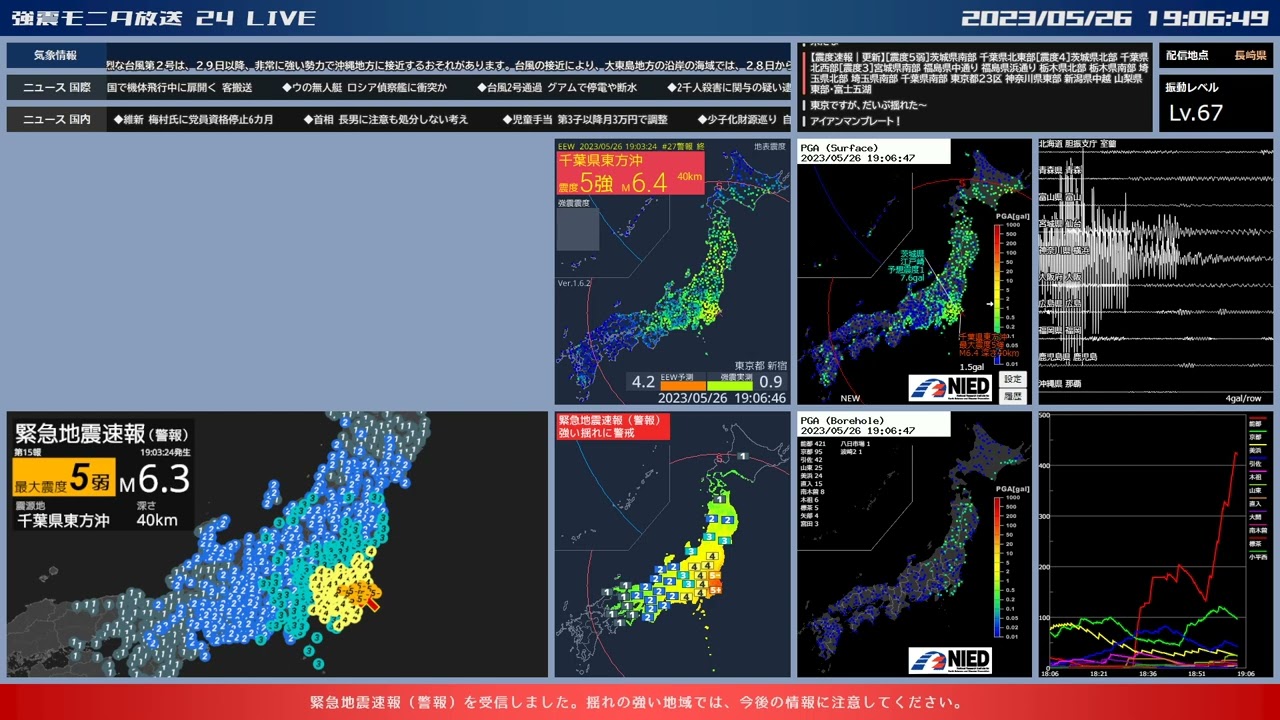Screen dimensions: 1280x720
Task: Click the 振動レベル Lv.67 indicator
Action: point(1216,103)
